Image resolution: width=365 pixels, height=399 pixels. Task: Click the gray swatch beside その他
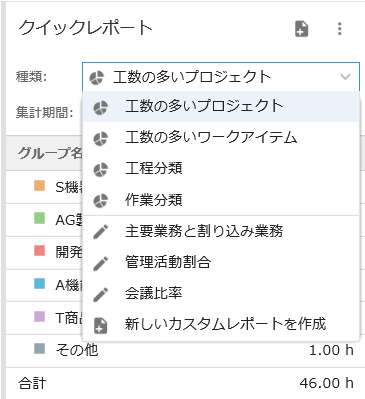click(x=40, y=349)
